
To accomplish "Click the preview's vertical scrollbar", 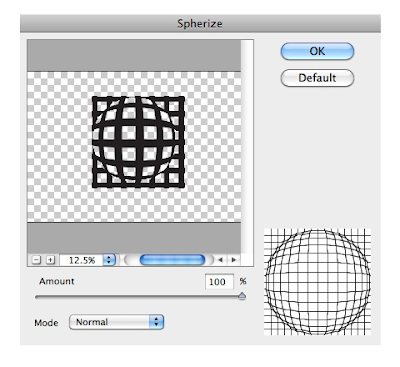I will click(x=247, y=147).
